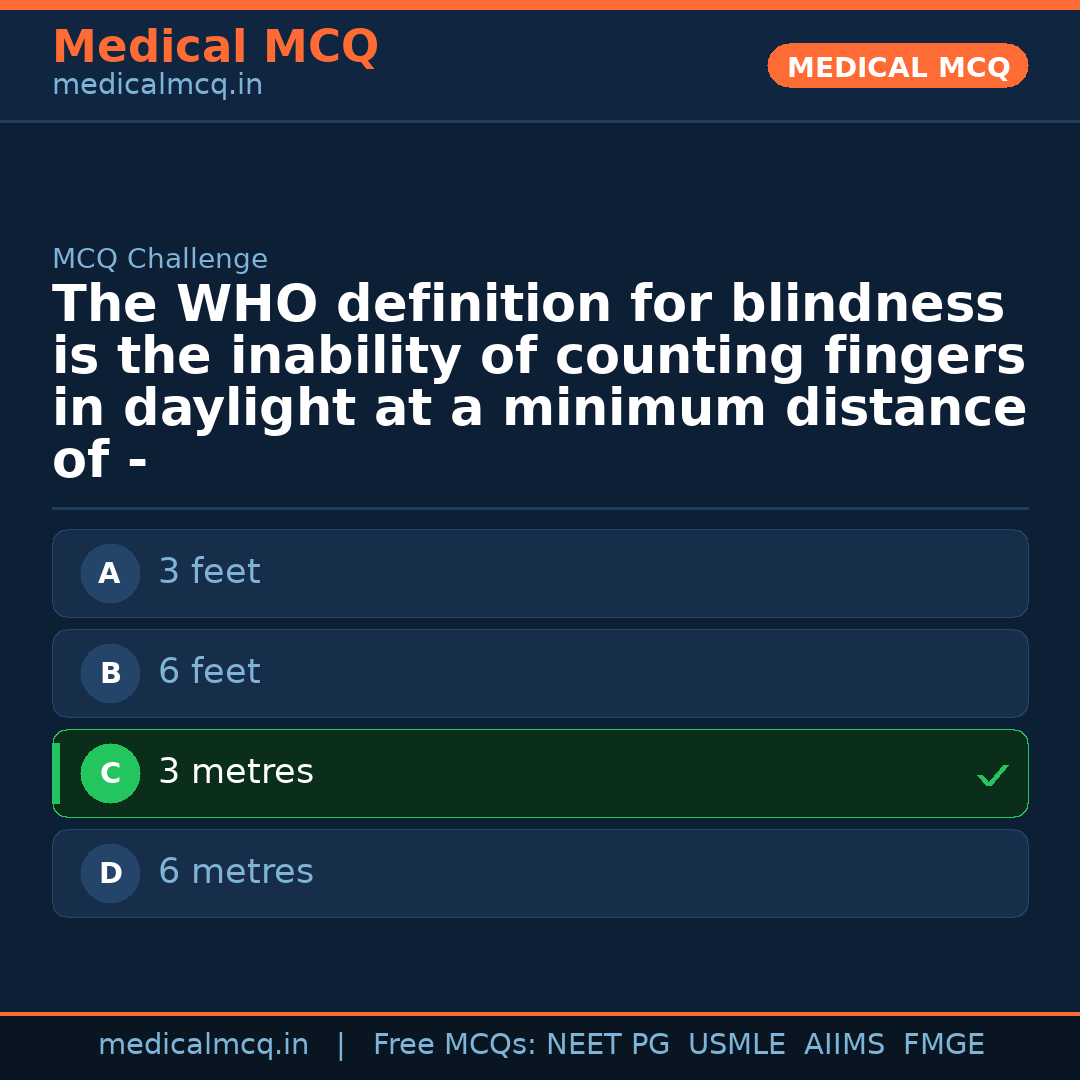Pick the "6 metres" answer option
This screenshot has height=1080, width=1080.
236,872
